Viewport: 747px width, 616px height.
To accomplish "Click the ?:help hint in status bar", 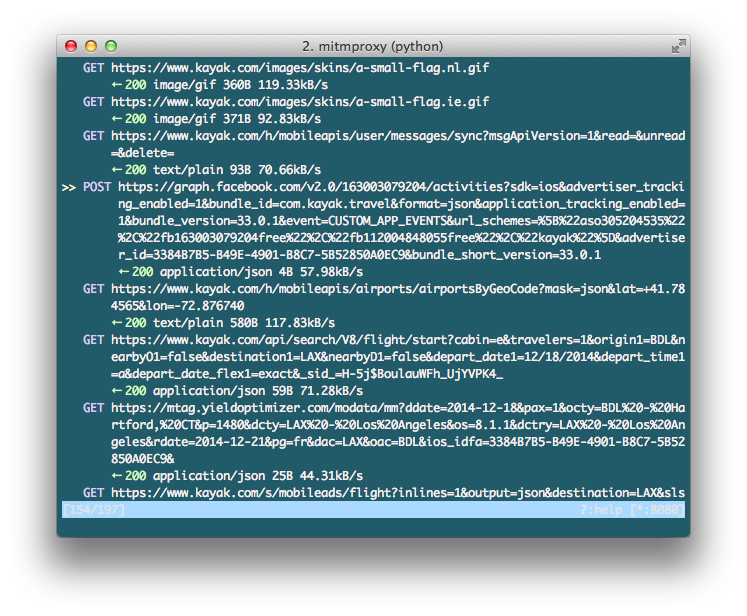I will click(601, 510).
